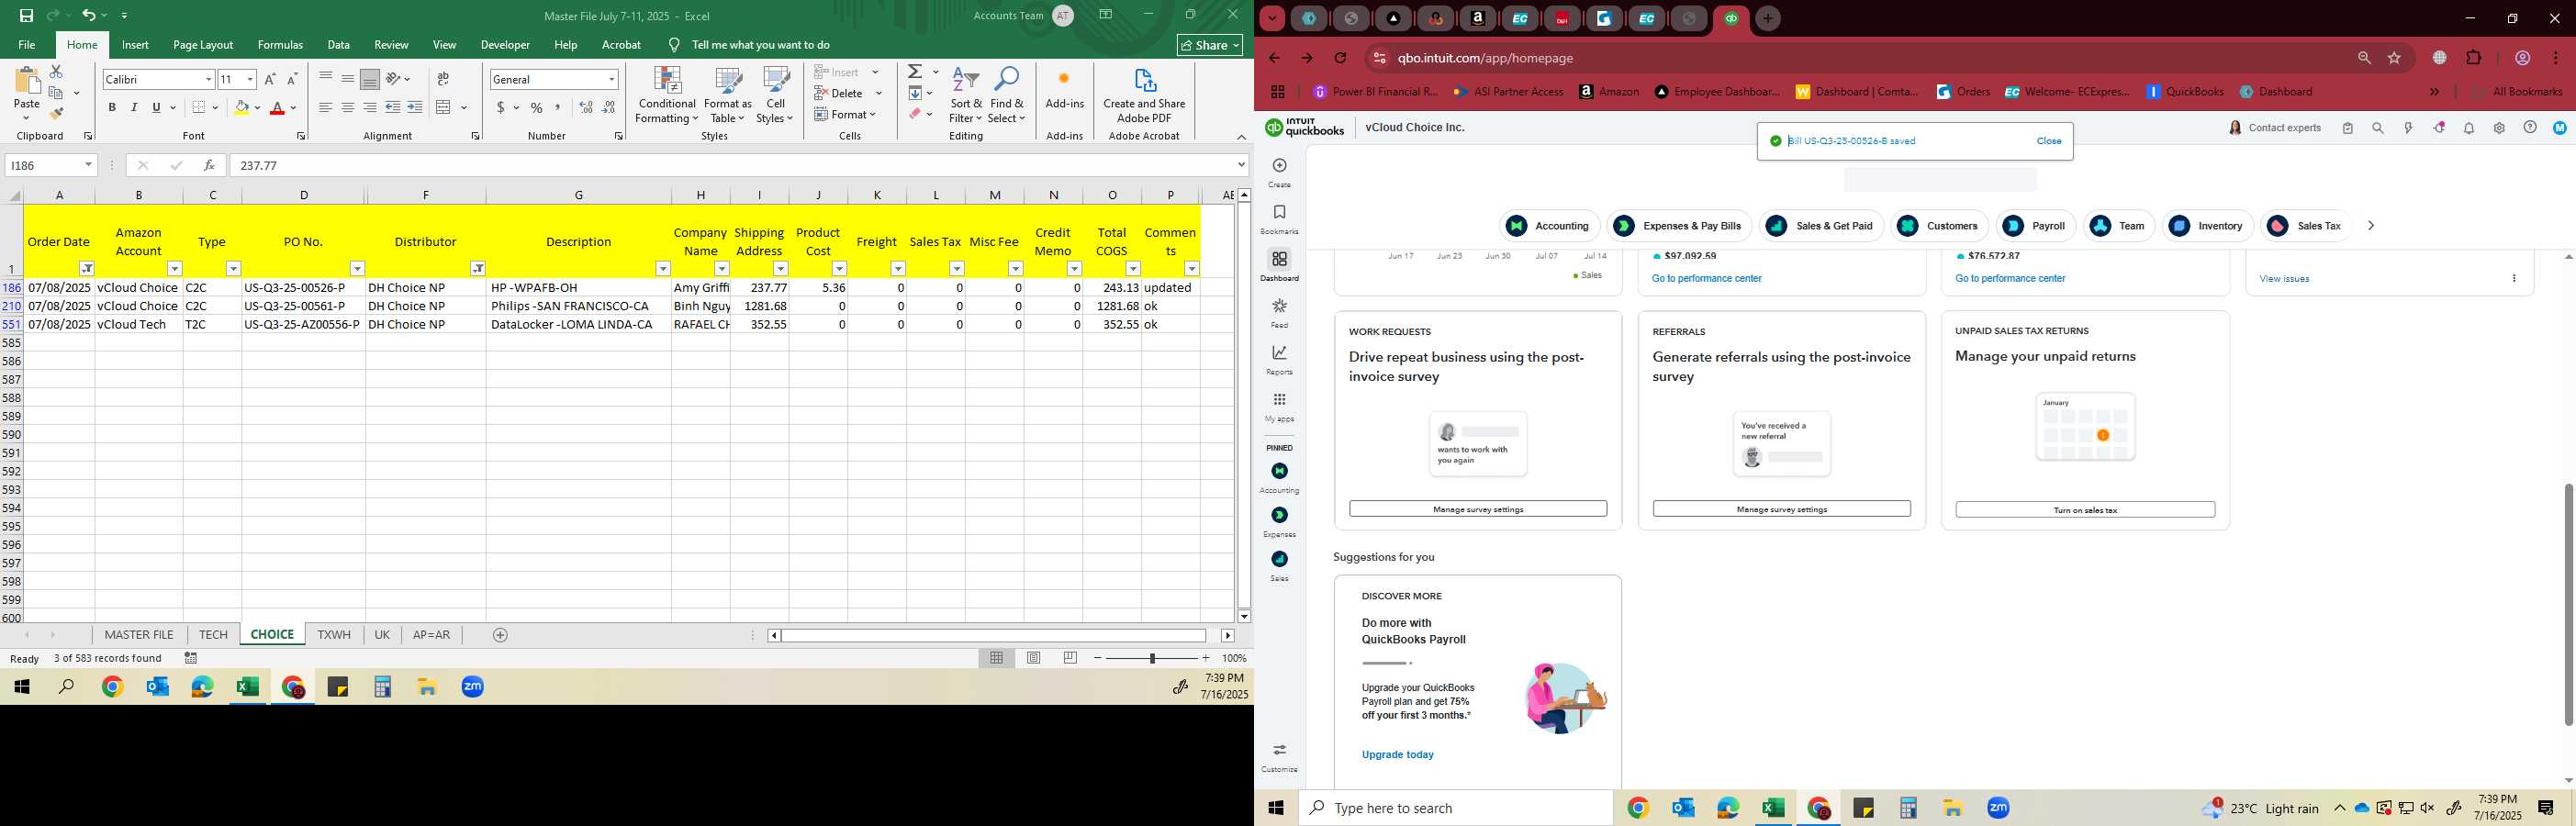Switch to Page Break Preview in Excel
This screenshot has height=826, width=2576.
pyautogui.click(x=1070, y=658)
